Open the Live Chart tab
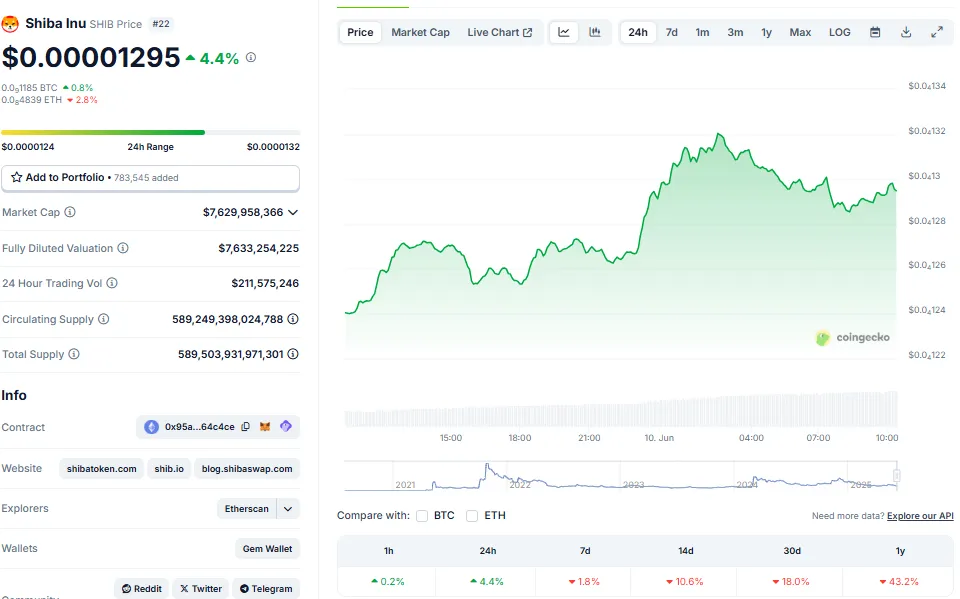 coord(500,32)
